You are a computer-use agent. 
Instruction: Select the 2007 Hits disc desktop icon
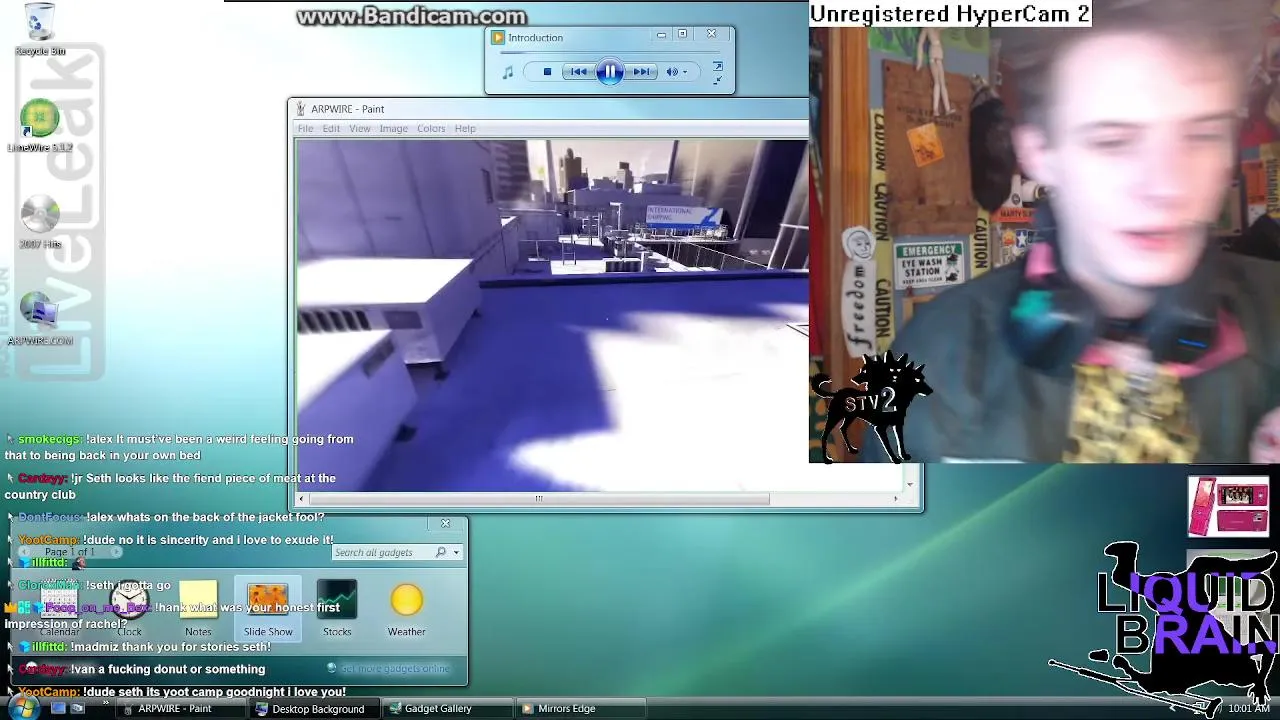pyautogui.click(x=40, y=222)
